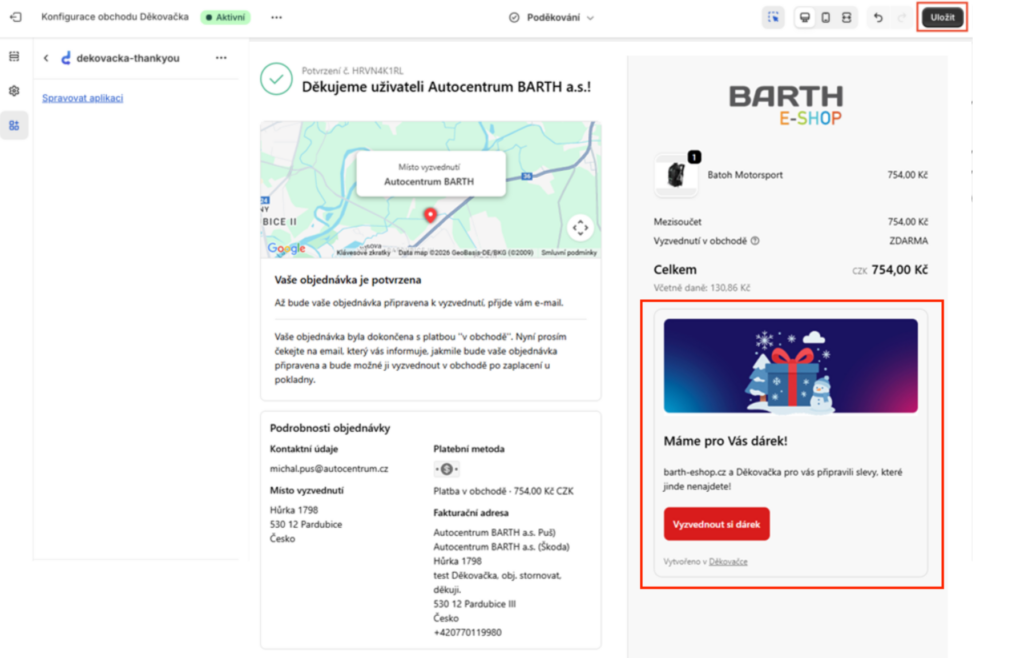The height and width of the screenshot is (658, 1024).
Task: Click the exit editor icon
Action: click(x=15, y=17)
